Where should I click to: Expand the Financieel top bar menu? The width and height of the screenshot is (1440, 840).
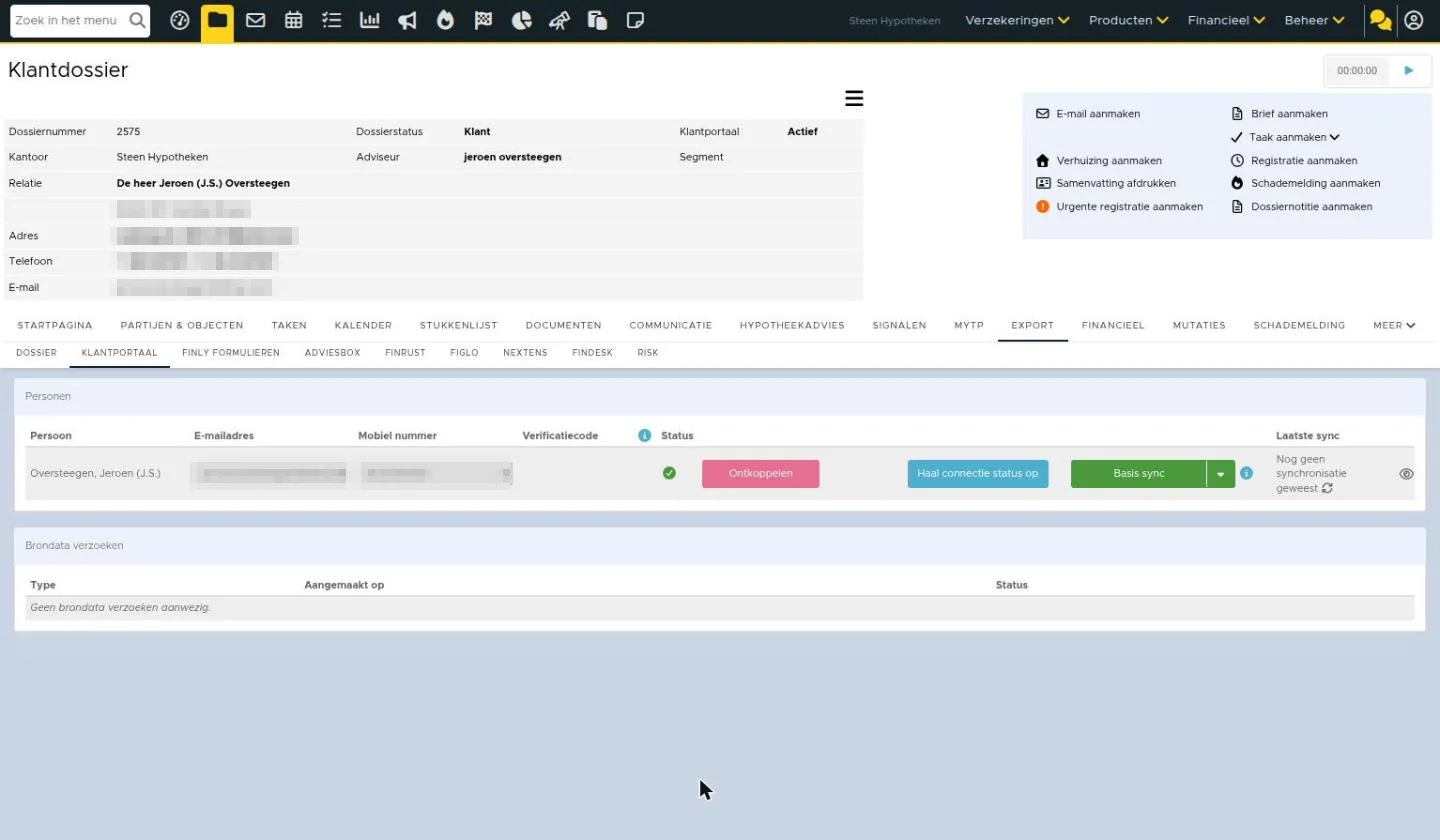coord(1226,20)
